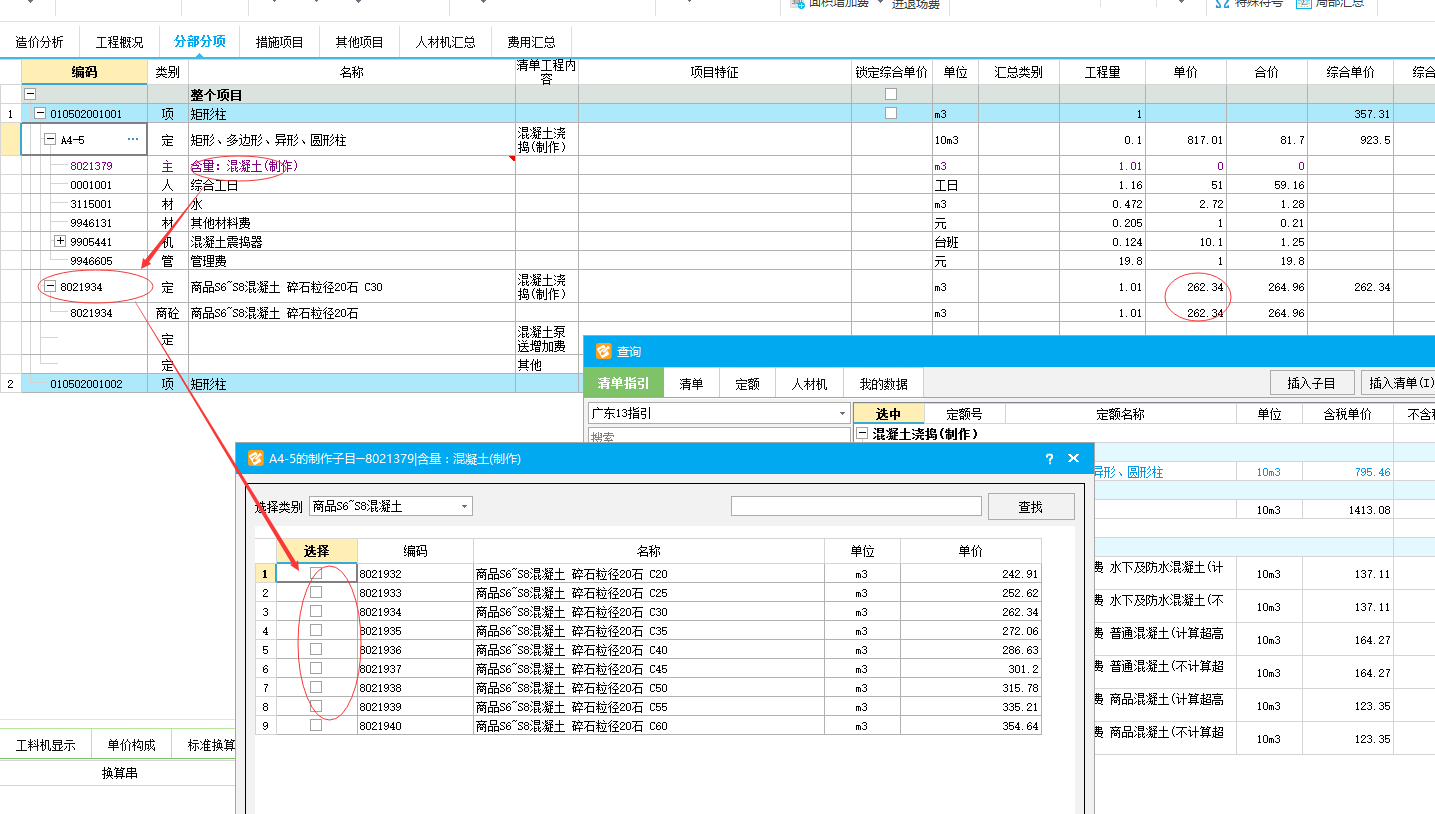Click the 编码 column header

point(85,72)
